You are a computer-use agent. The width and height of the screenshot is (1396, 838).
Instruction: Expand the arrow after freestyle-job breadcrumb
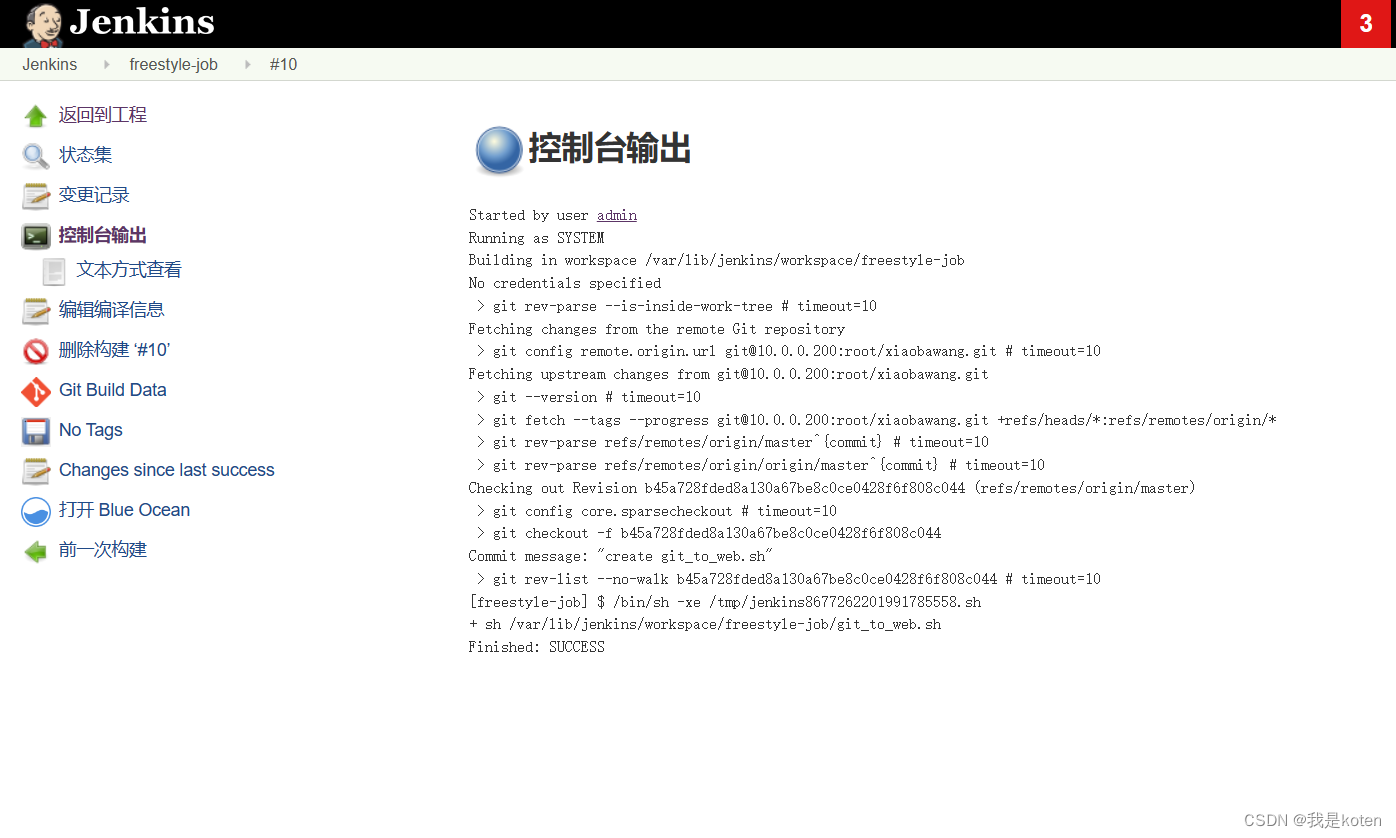click(x=247, y=64)
